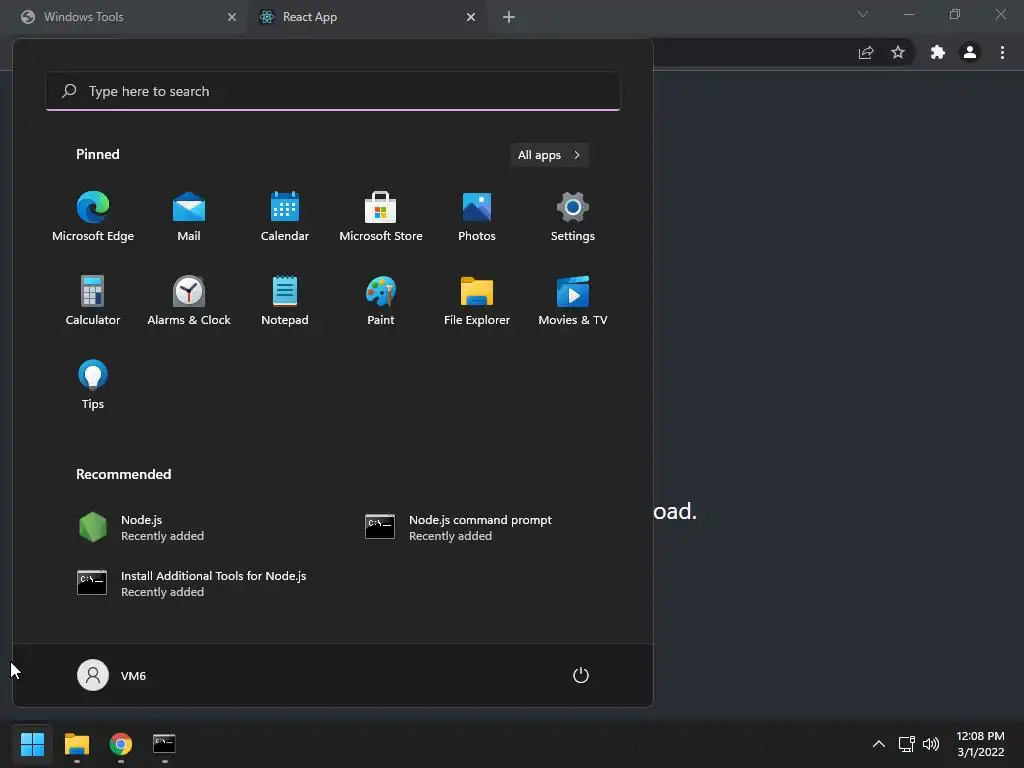This screenshot has width=1024, height=768.
Task: Open Install Additional Tools for Node.js
Action: point(191,583)
